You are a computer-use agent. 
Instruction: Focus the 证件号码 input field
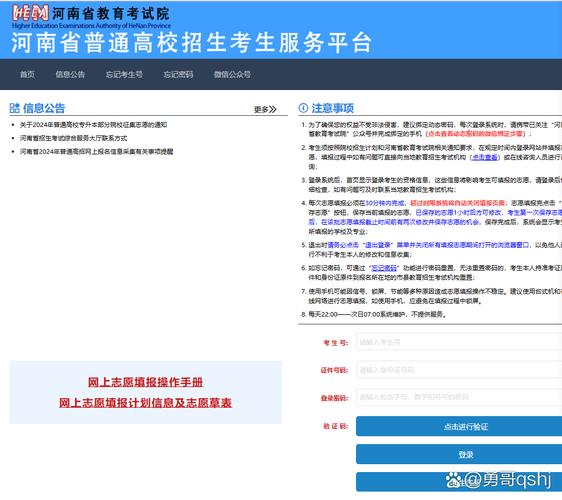point(459,370)
